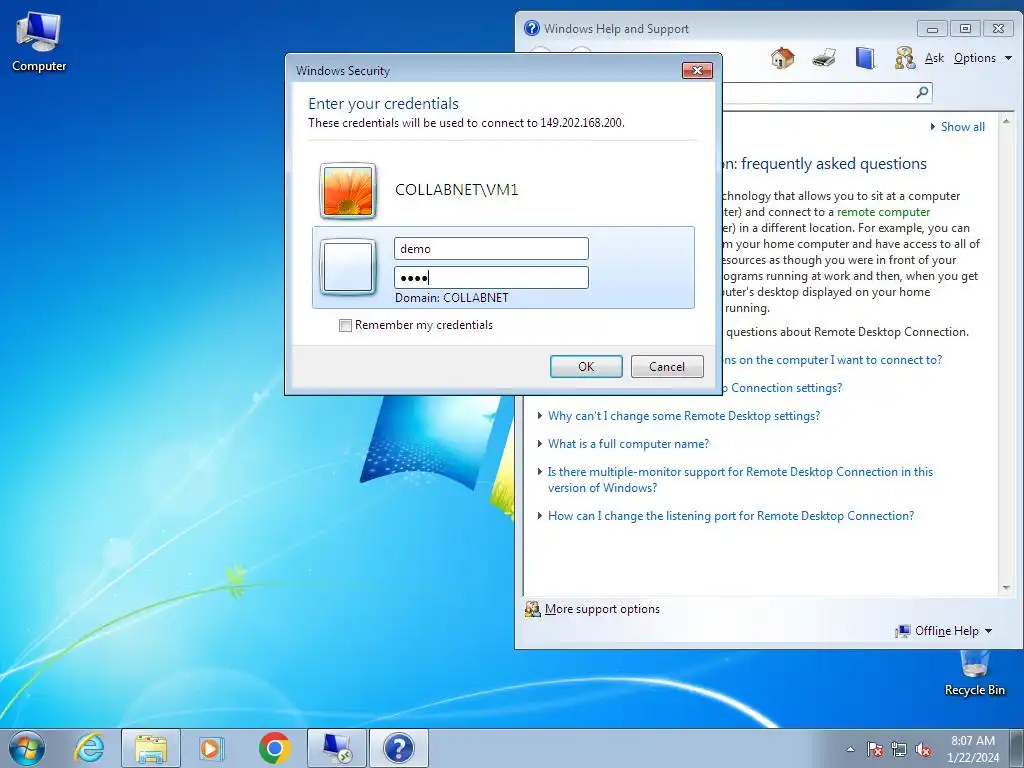Launch Internet Explorer from taskbar

pos(89,748)
